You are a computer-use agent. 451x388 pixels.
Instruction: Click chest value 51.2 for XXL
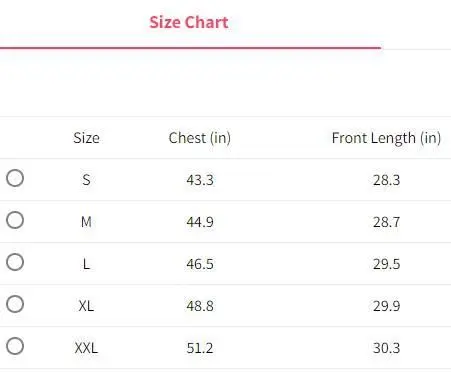pyautogui.click(x=200, y=348)
